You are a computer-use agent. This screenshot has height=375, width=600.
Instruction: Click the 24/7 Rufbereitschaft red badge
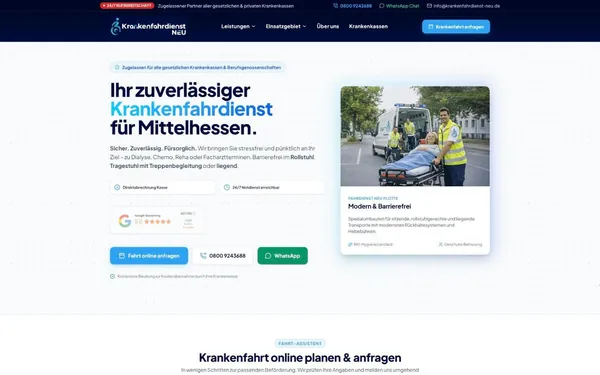[127, 6]
